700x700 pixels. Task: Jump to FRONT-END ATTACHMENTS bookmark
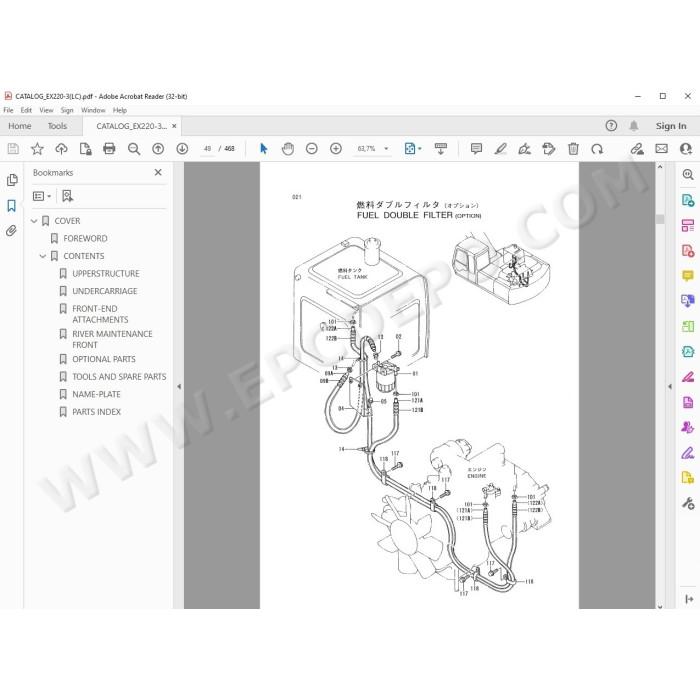[x=100, y=314]
